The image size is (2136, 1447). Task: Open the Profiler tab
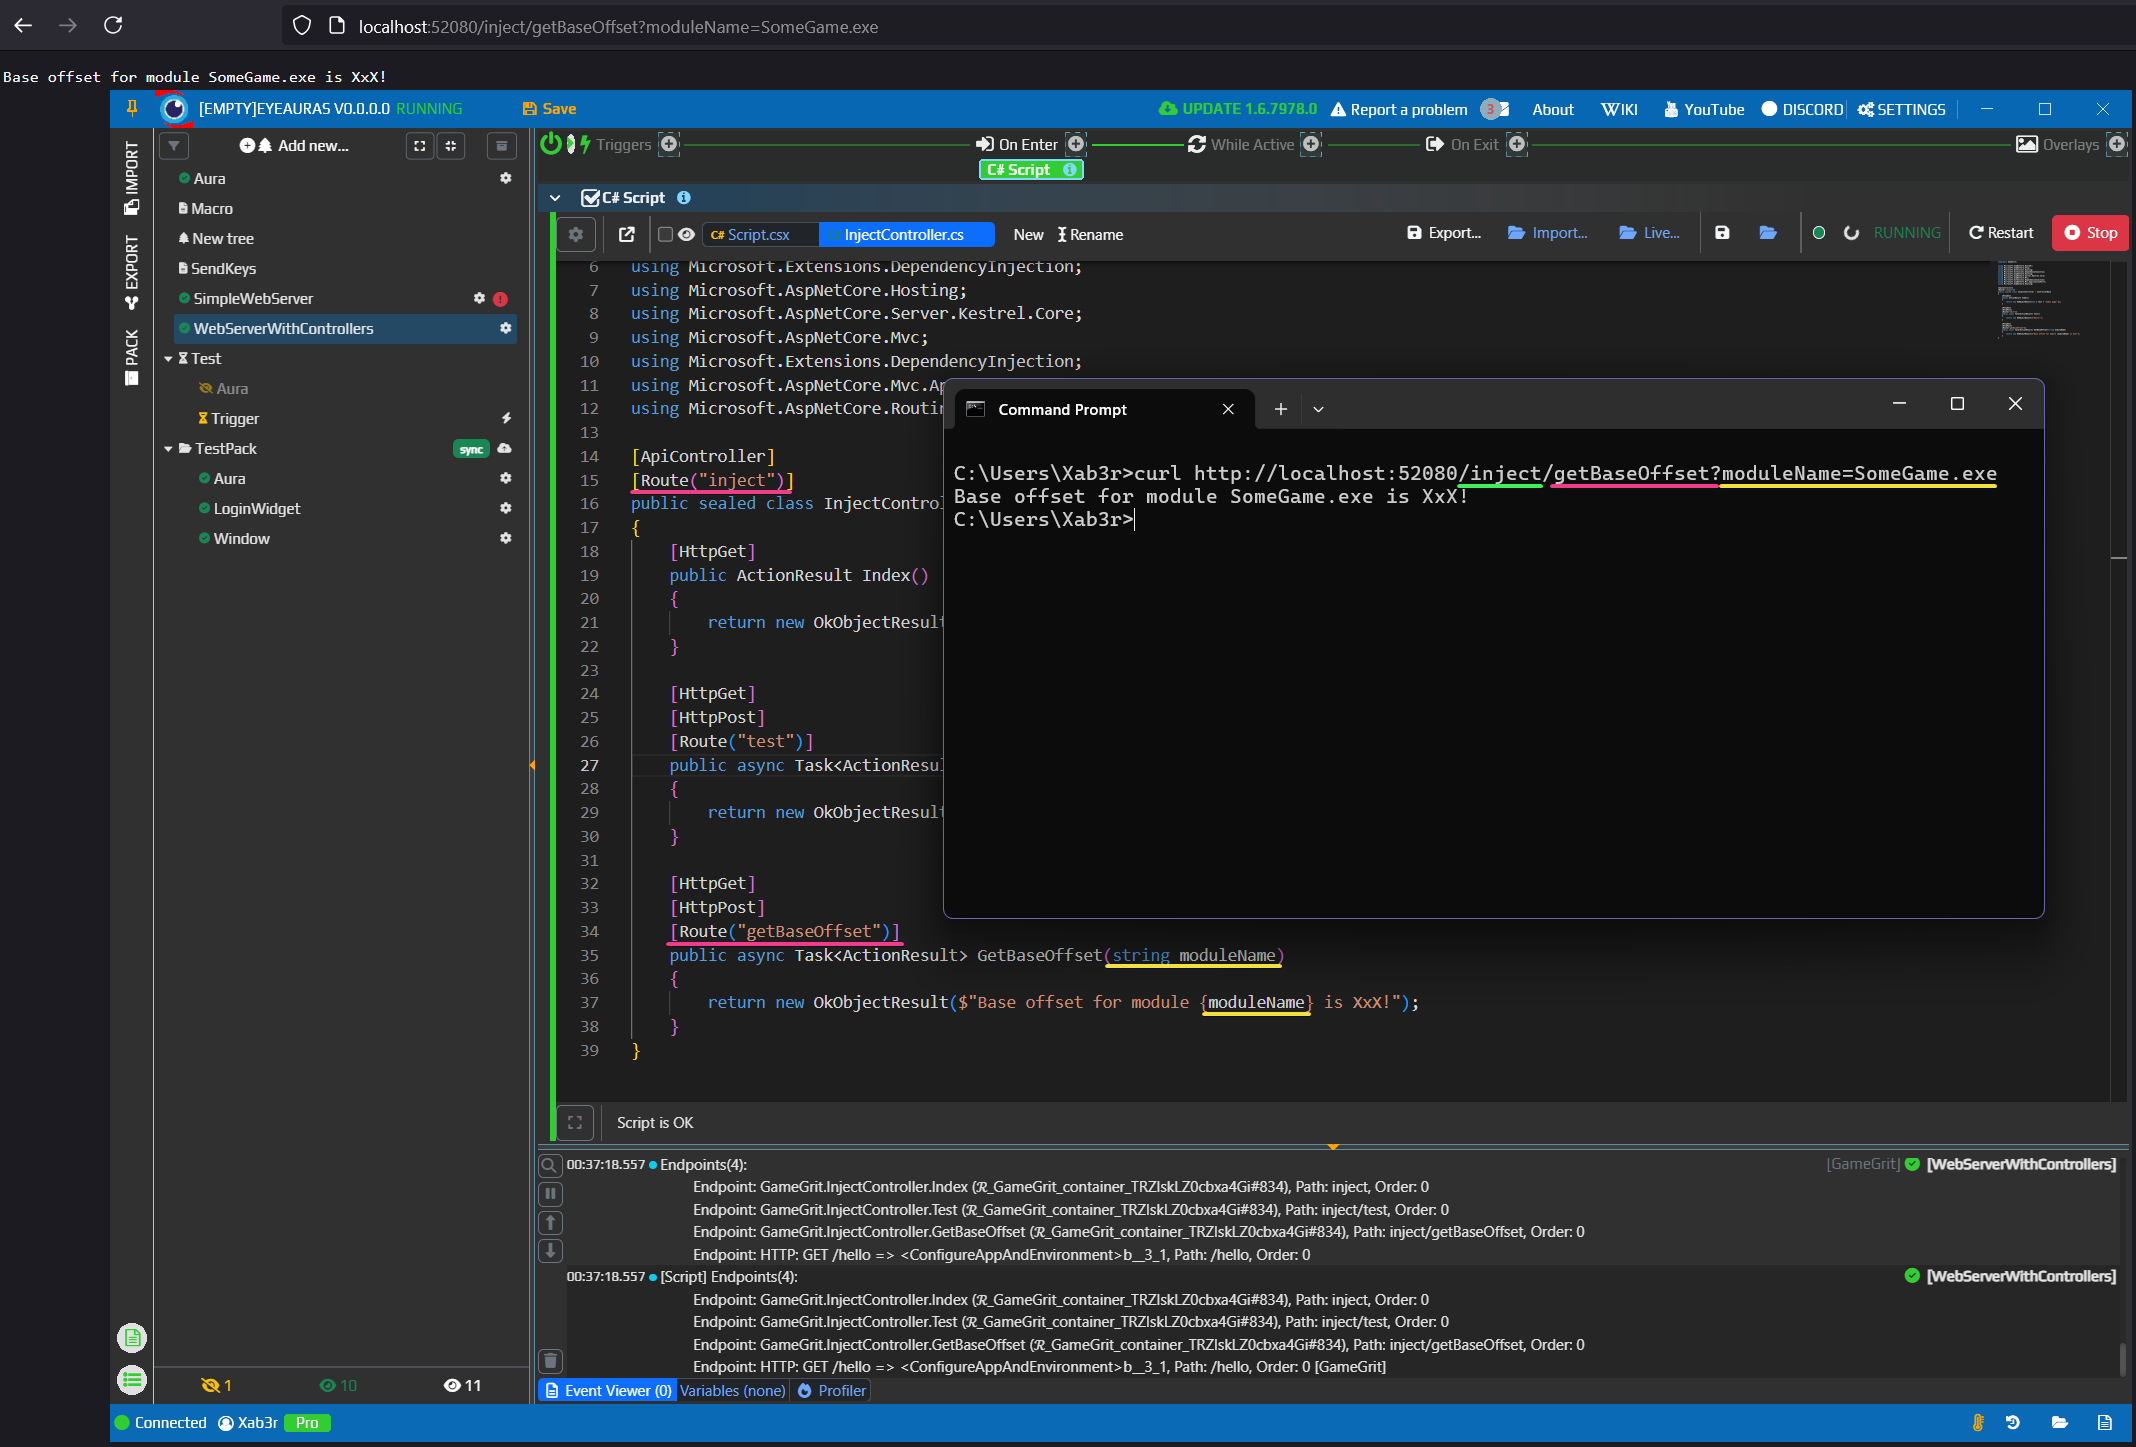coord(832,1391)
